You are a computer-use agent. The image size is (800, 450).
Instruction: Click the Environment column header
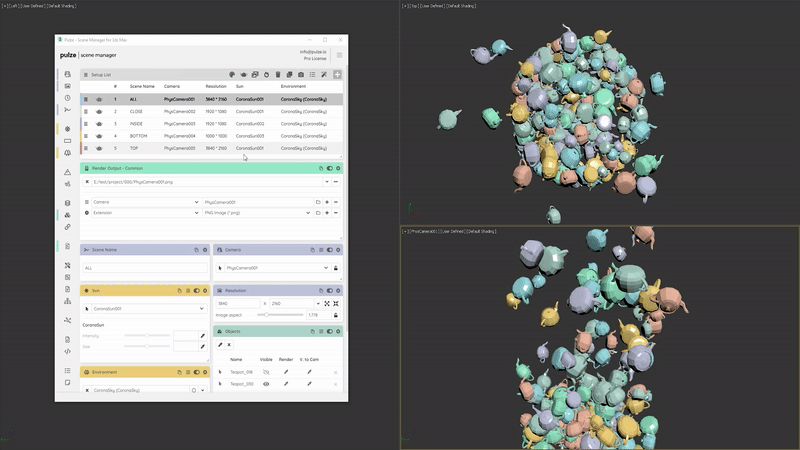tap(293, 86)
